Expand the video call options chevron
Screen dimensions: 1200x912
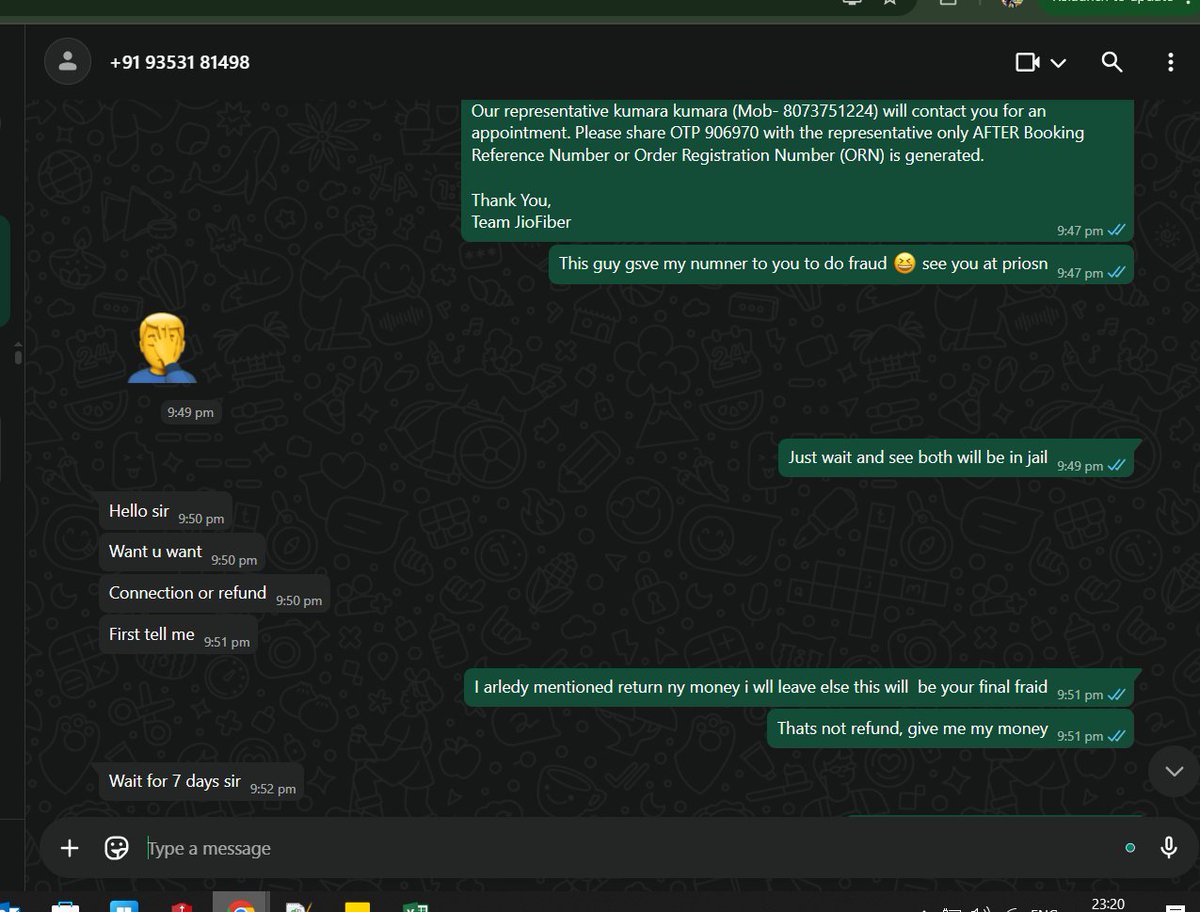[x=1059, y=62]
